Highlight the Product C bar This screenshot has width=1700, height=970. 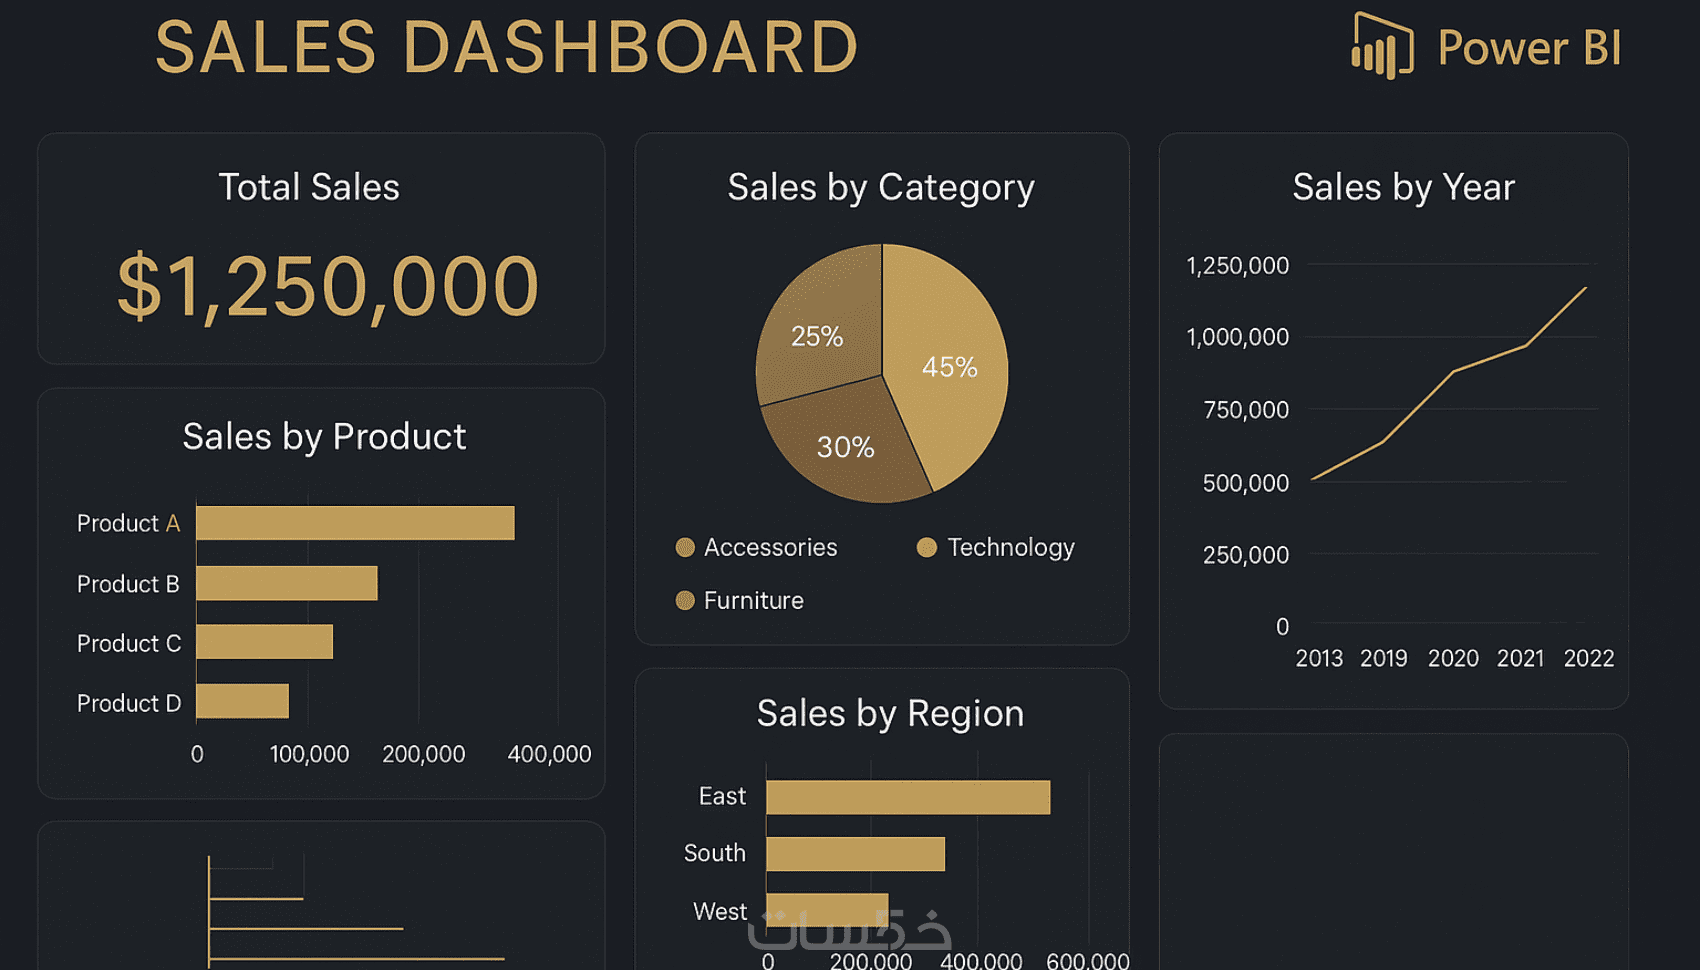(x=264, y=642)
